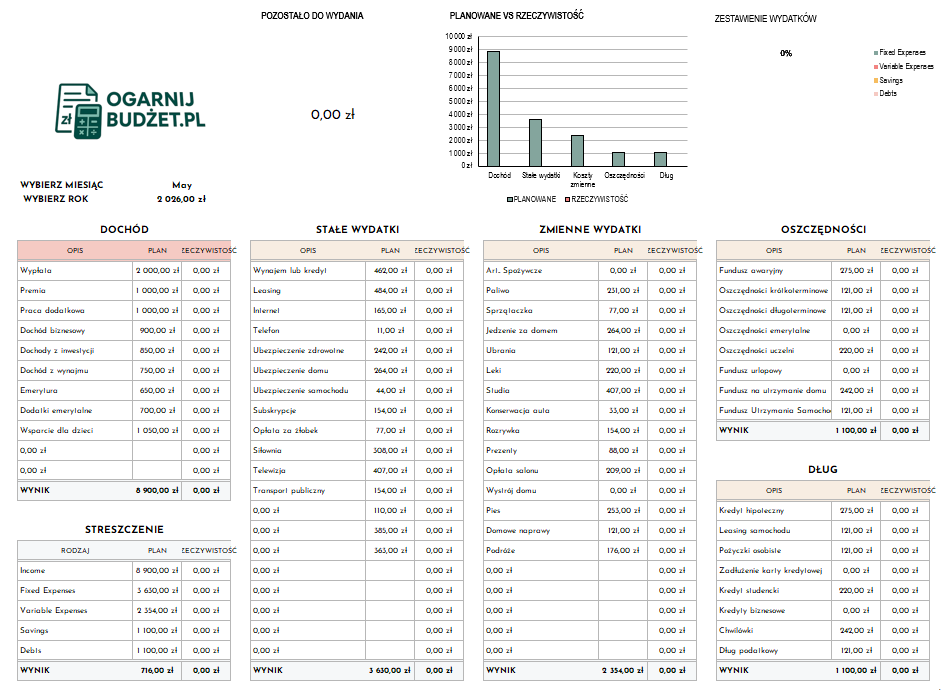The image size is (945, 692).
Task: Select the Wypłata plan cell 2 000,00 zł
Action: tap(158, 269)
